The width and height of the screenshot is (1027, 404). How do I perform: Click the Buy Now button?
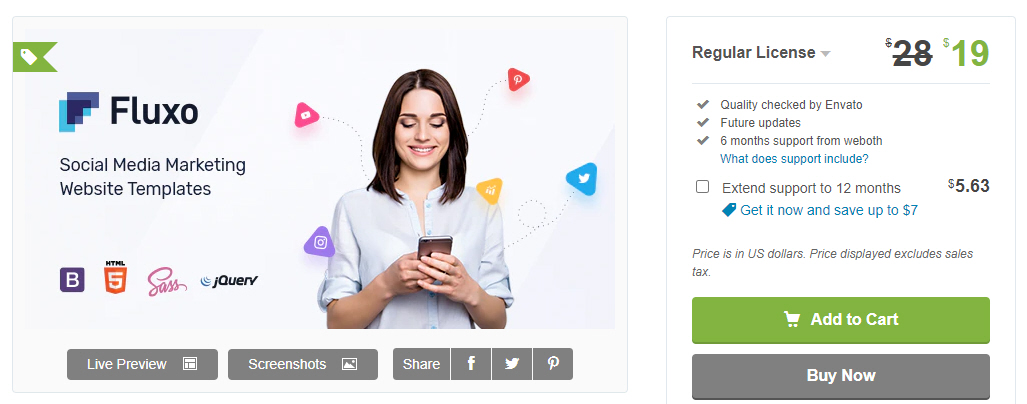[840, 376]
